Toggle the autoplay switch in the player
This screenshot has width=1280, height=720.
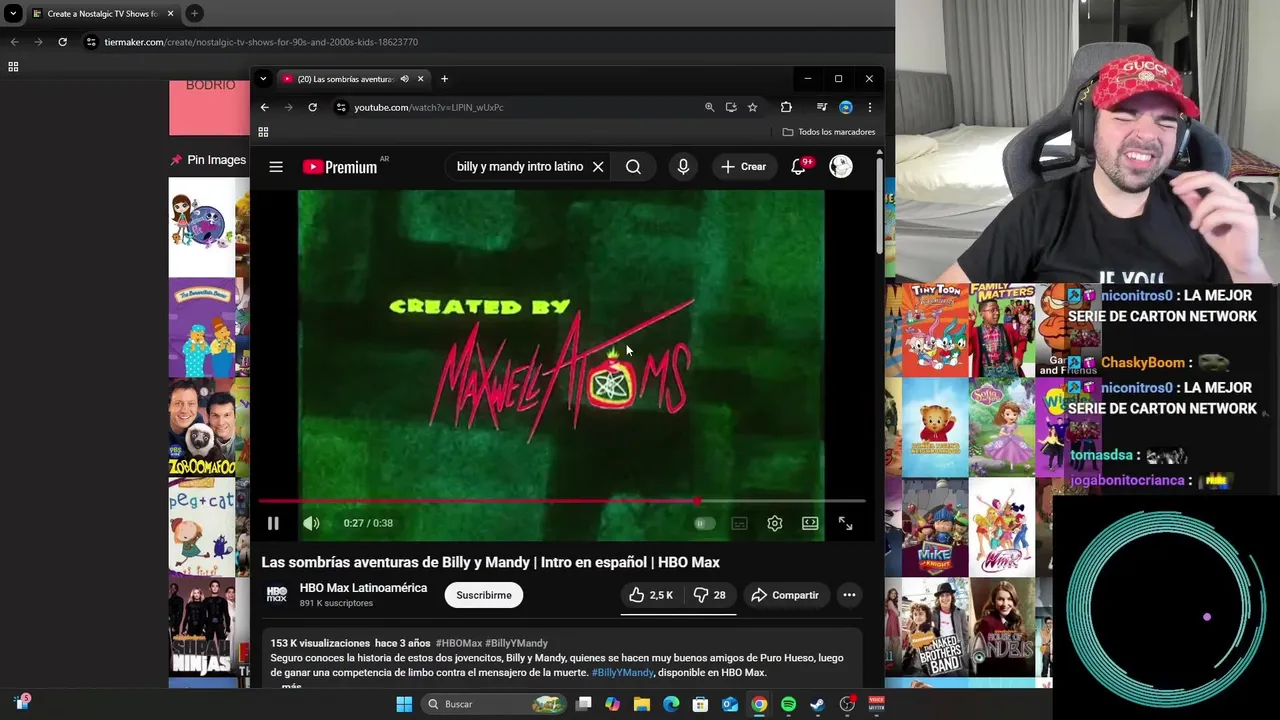pos(704,523)
